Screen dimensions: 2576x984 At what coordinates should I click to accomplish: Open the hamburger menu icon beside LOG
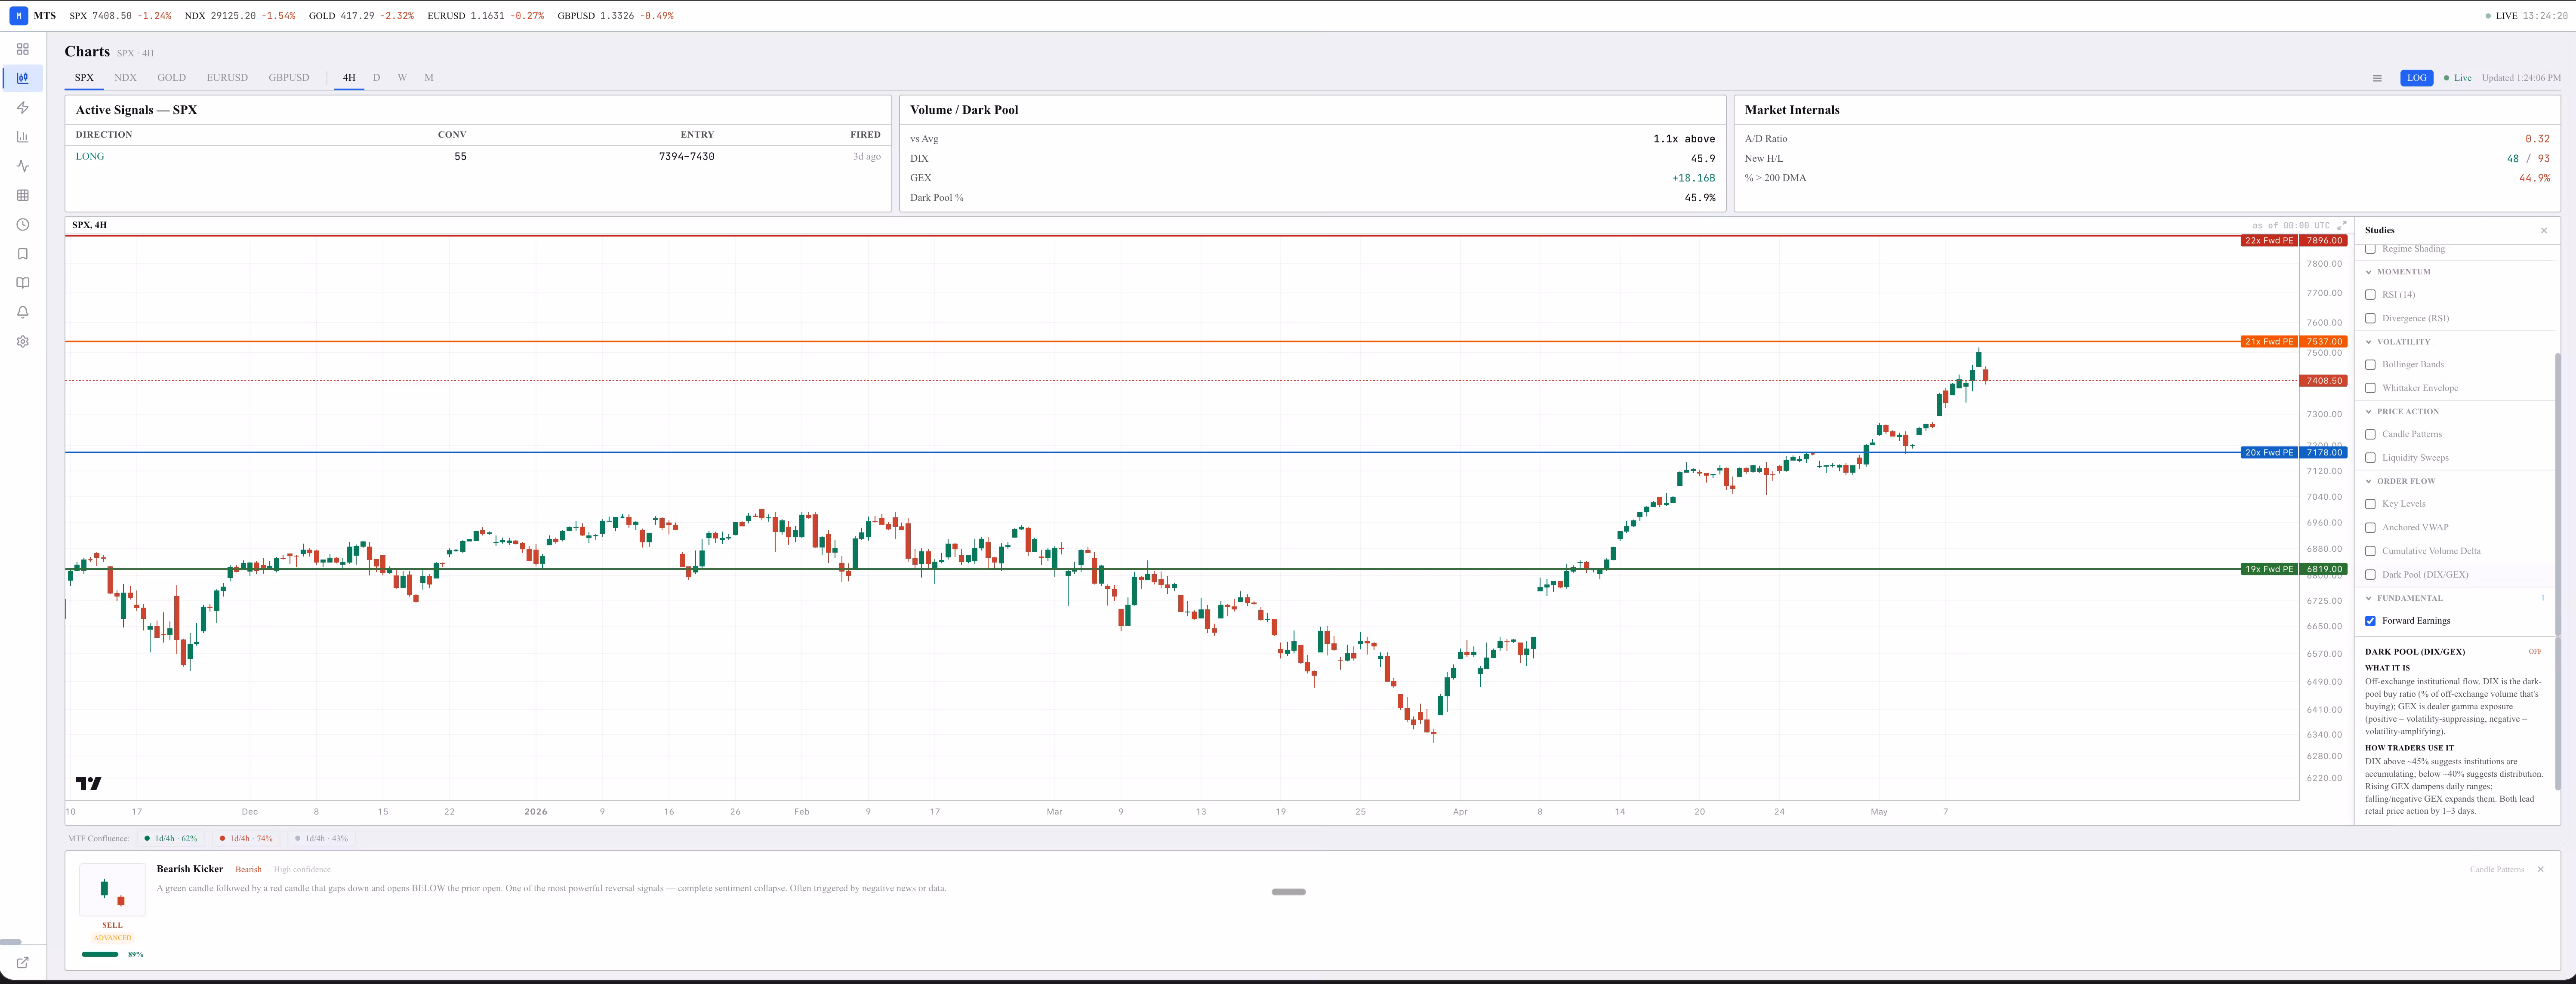point(2377,78)
